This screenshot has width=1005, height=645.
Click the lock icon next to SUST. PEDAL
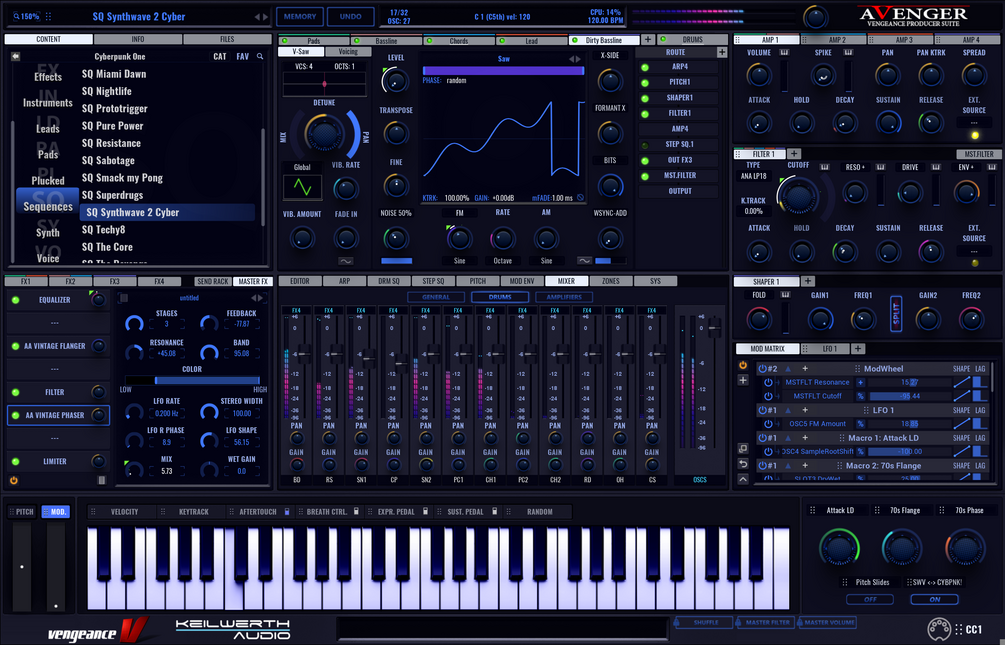pyautogui.click(x=495, y=512)
